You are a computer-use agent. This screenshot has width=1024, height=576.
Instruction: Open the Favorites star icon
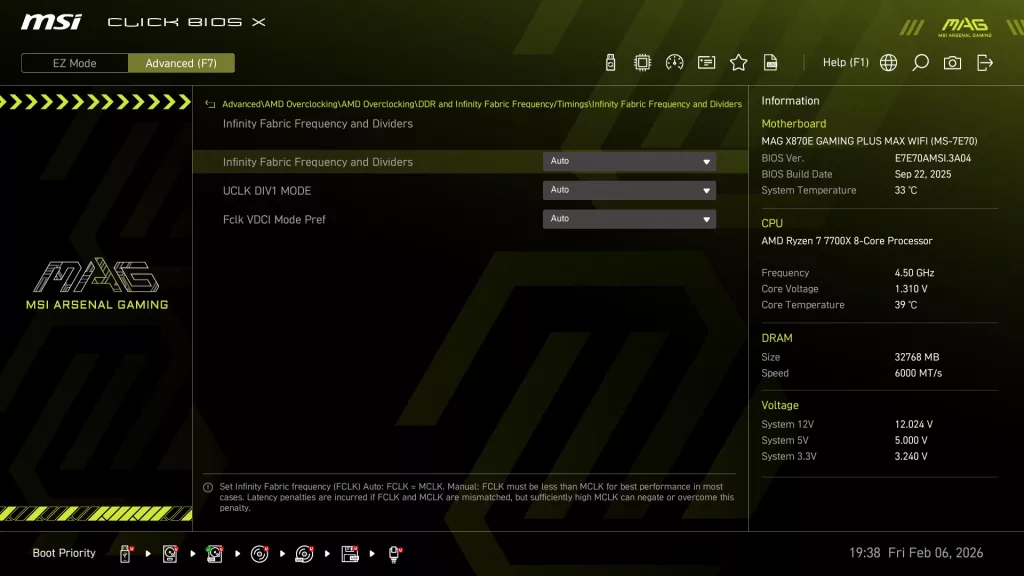(x=738, y=61)
